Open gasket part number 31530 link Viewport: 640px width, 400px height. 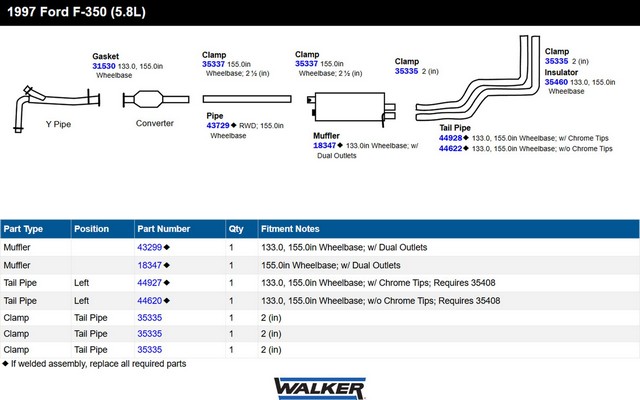pyautogui.click(x=104, y=66)
